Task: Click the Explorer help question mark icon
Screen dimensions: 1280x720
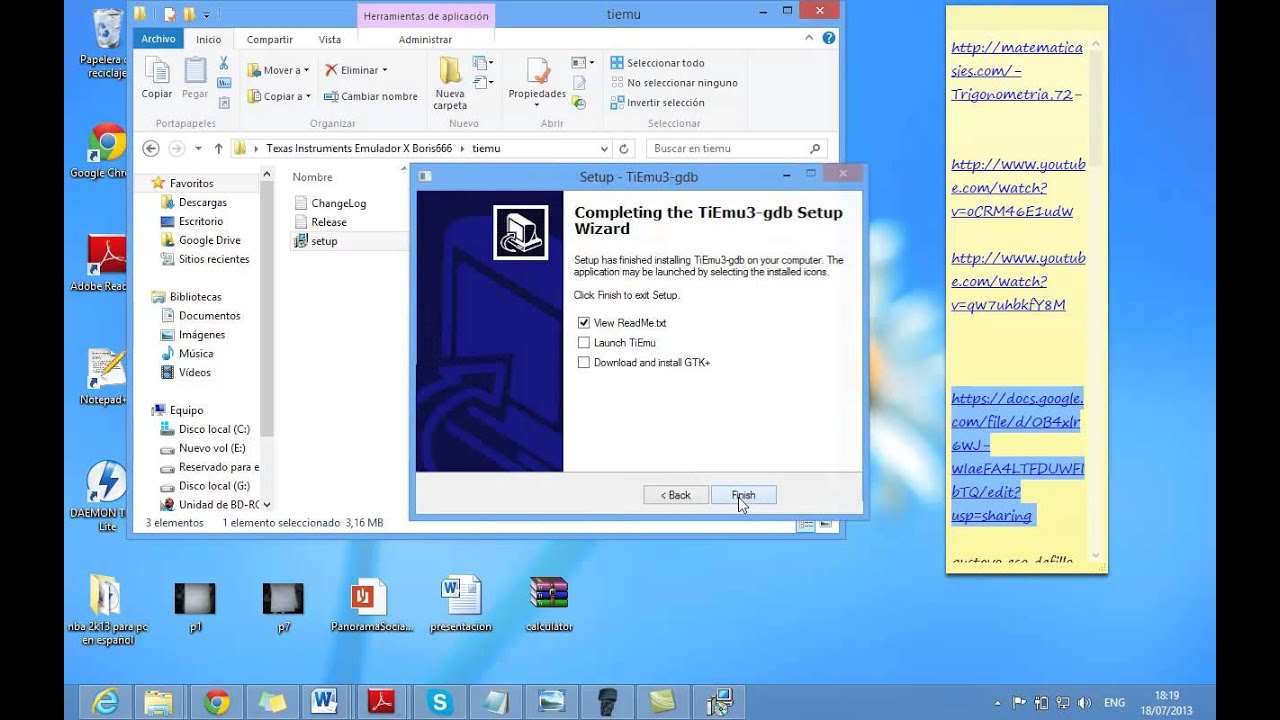Action: [x=828, y=39]
